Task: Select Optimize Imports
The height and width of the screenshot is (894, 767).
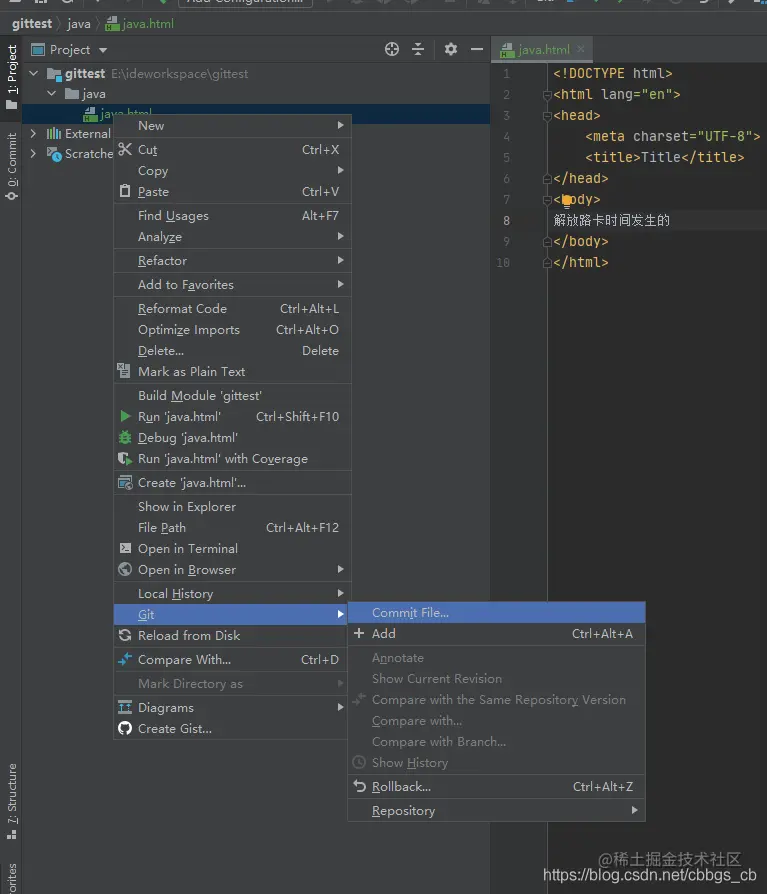Action: 233,330
